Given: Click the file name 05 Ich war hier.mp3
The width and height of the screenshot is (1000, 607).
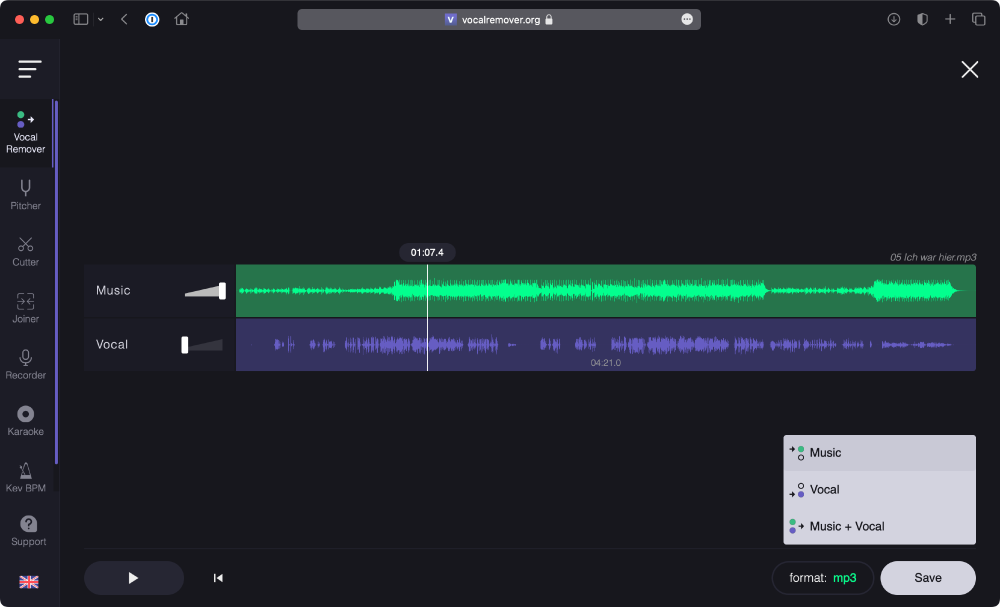Looking at the screenshot, I should (x=933, y=258).
